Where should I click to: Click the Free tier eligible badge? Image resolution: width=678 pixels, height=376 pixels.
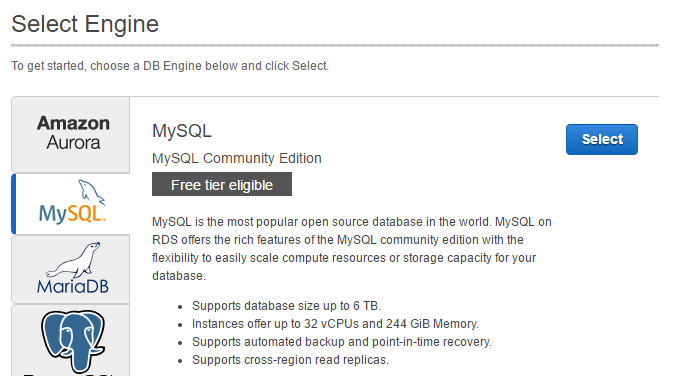pos(222,184)
